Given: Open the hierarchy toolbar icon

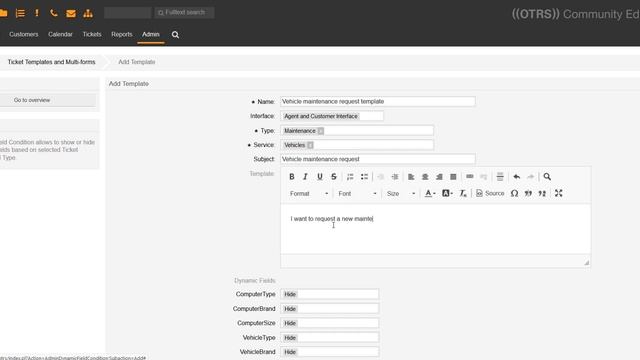Looking at the screenshot, I should tap(88, 13).
